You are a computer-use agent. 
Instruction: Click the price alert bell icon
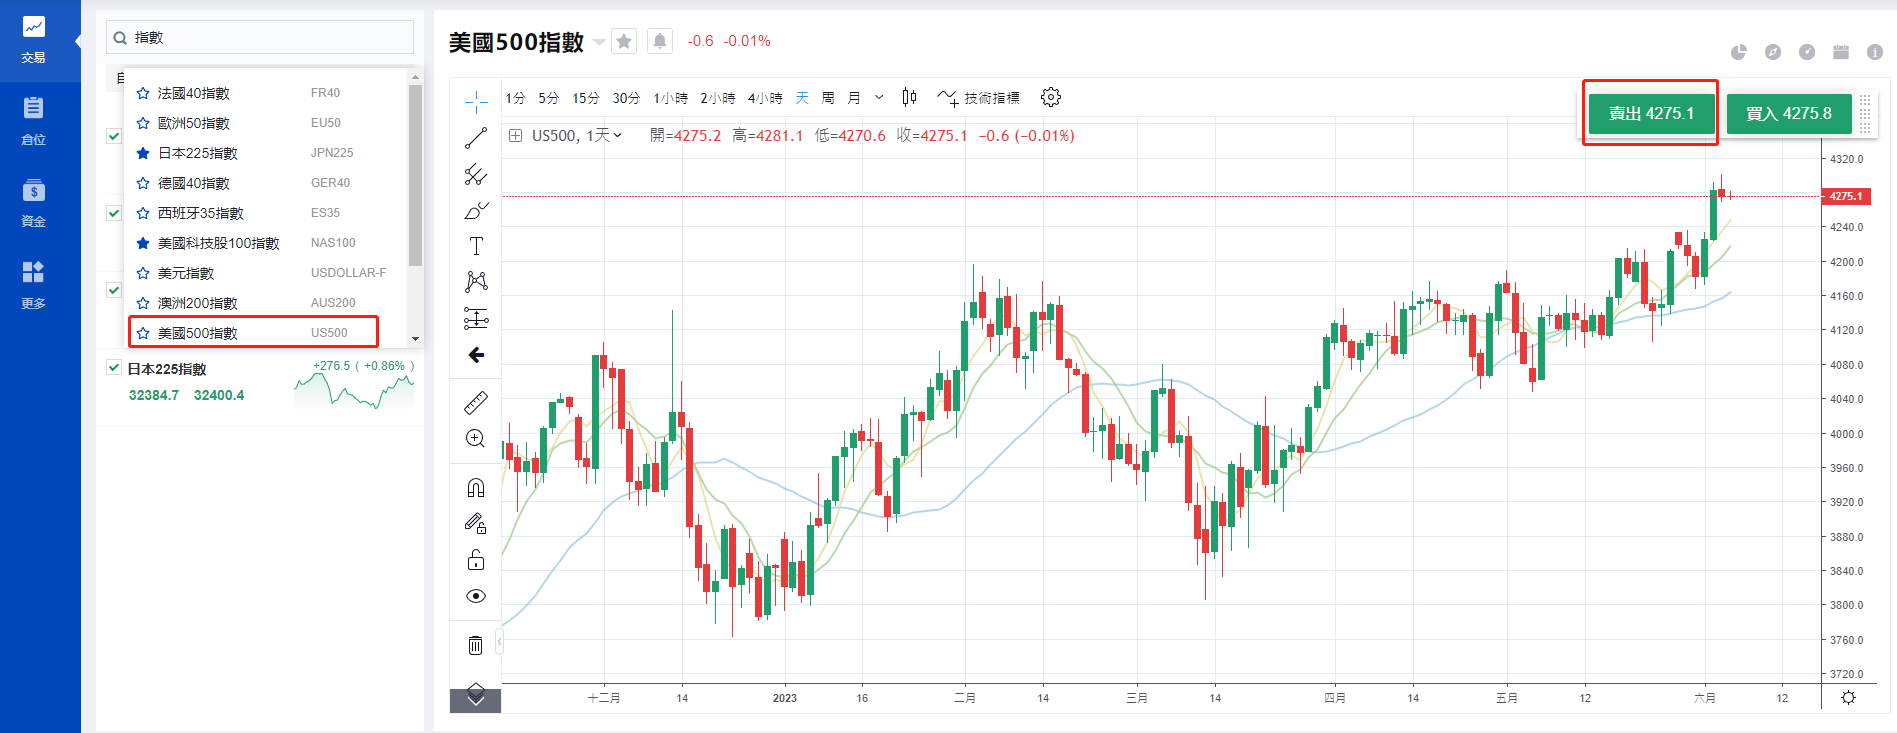click(x=660, y=41)
